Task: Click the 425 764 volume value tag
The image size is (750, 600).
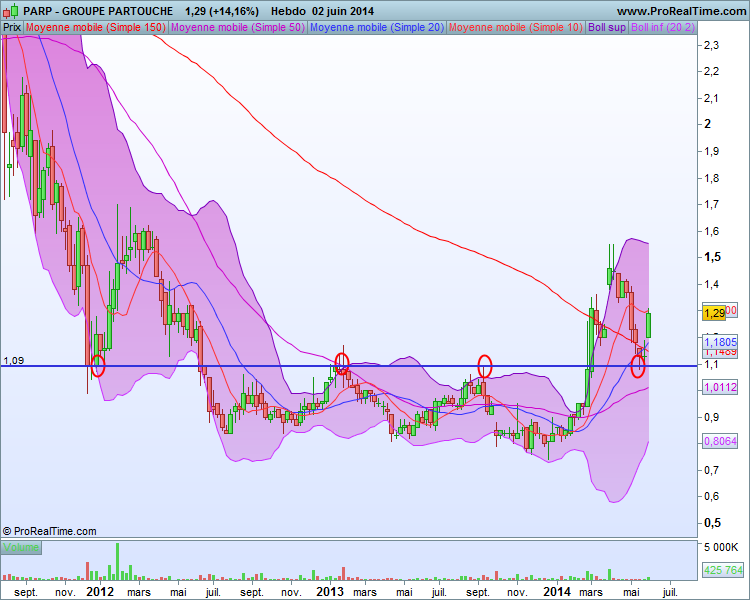Action: (x=723, y=570)
